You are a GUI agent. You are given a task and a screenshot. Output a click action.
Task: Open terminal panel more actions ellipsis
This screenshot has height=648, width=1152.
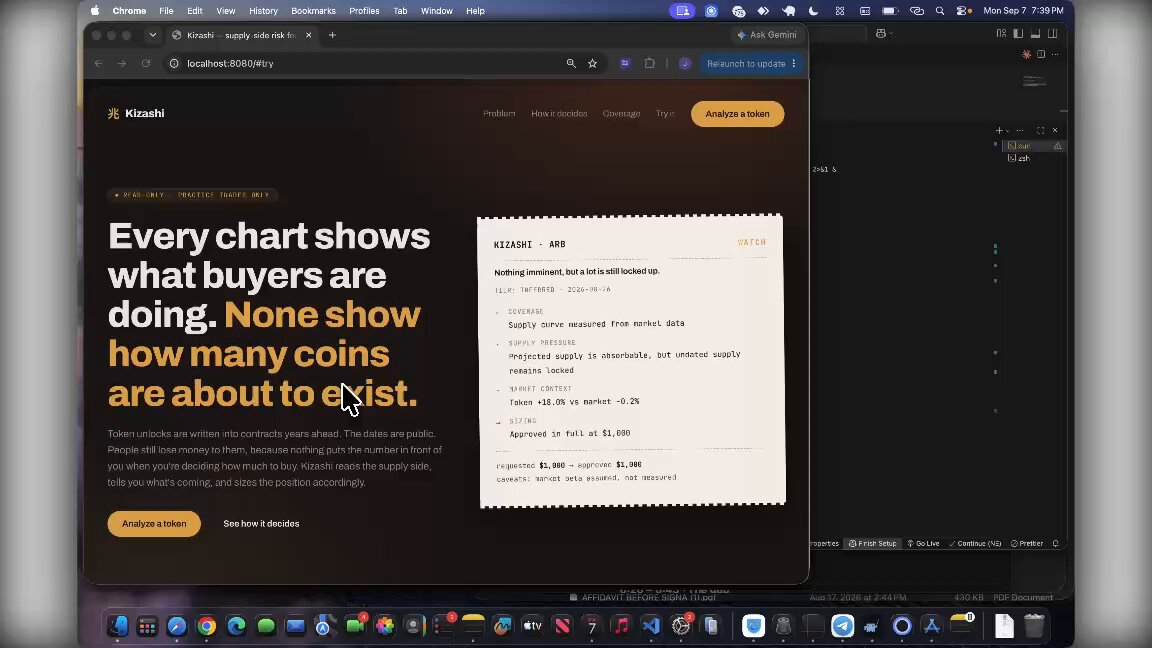(x=1020, y=130)
